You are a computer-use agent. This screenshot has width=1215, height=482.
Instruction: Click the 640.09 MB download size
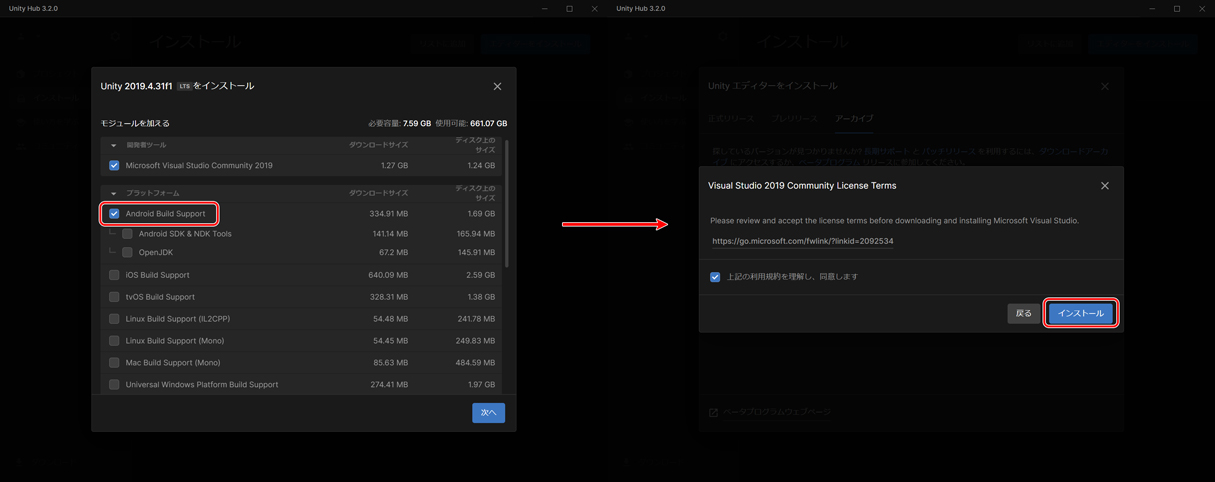coord(388,275)
